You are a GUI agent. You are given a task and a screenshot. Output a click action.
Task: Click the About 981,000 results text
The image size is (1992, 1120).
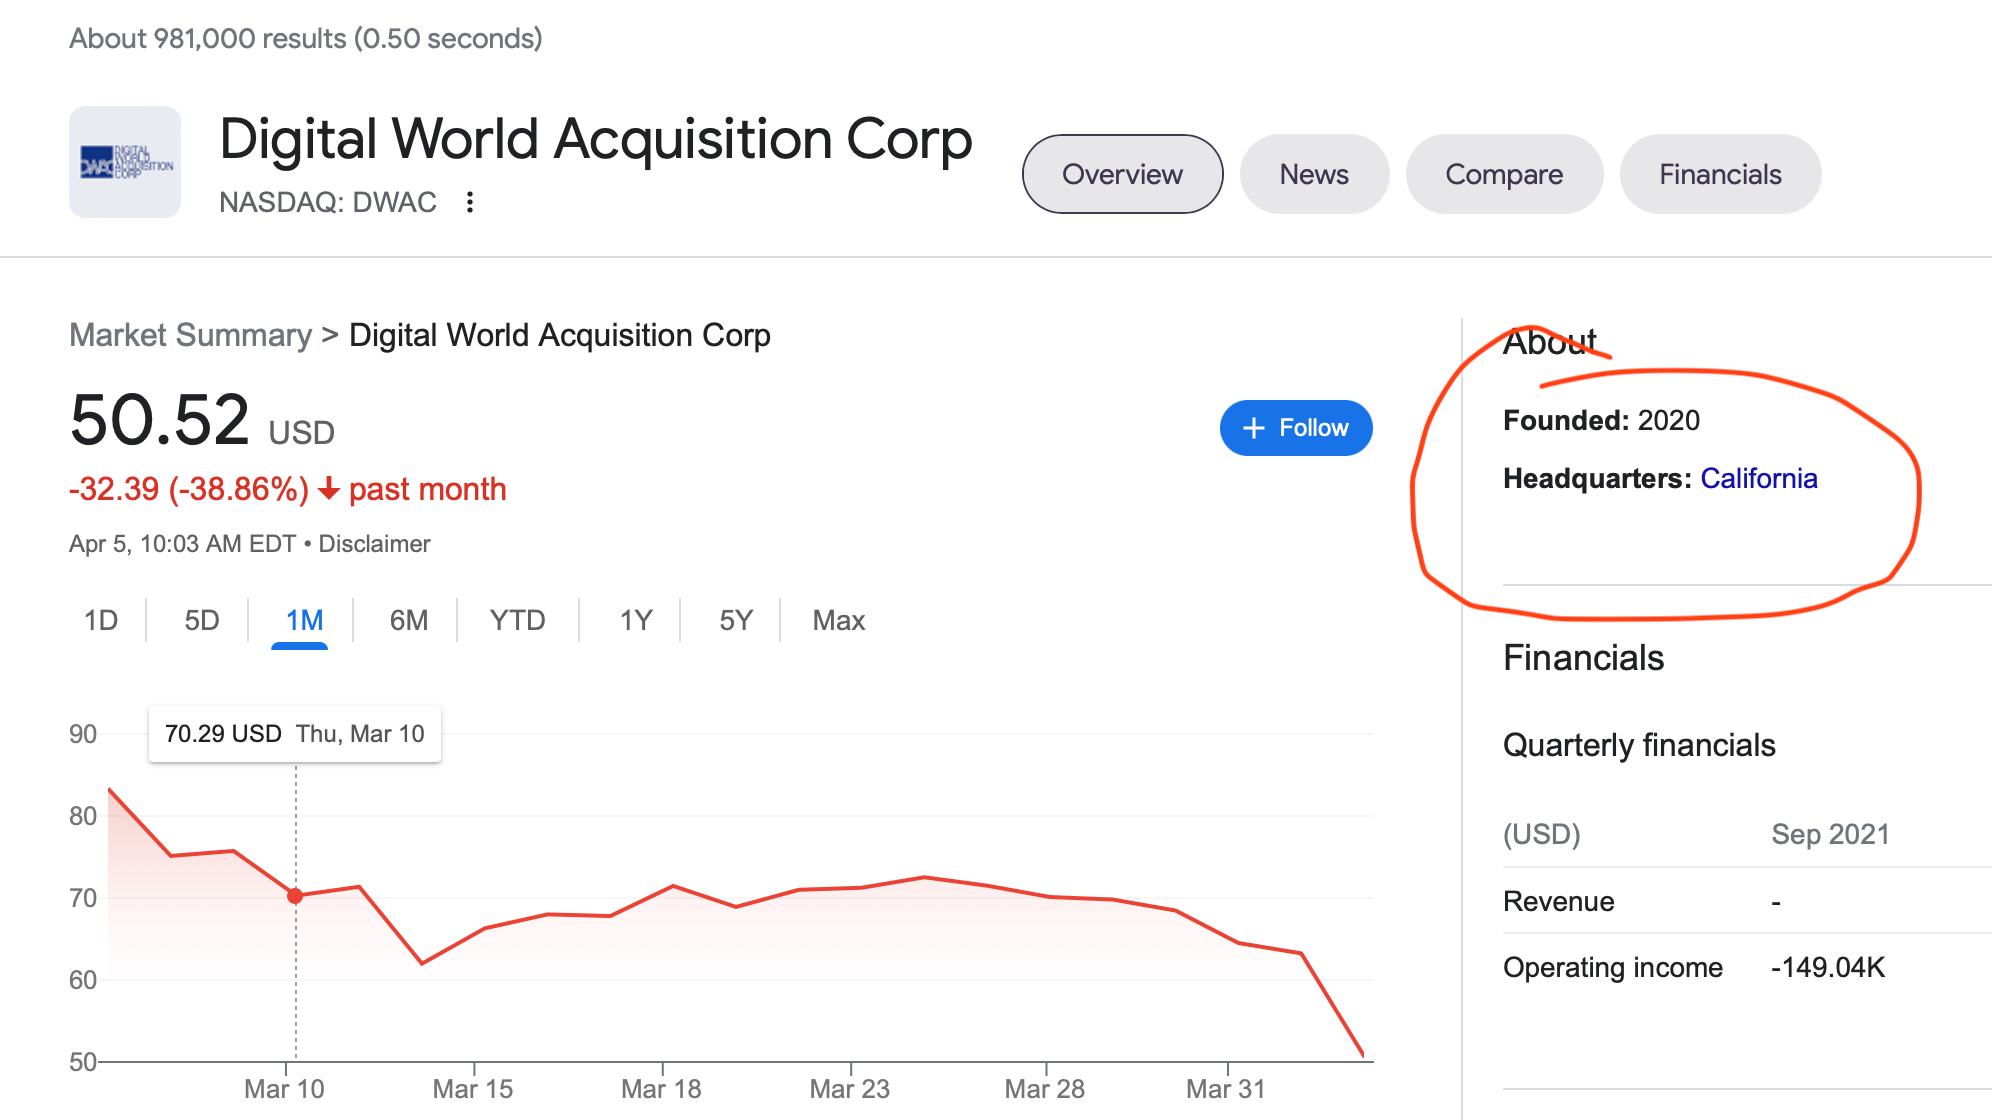306,38
